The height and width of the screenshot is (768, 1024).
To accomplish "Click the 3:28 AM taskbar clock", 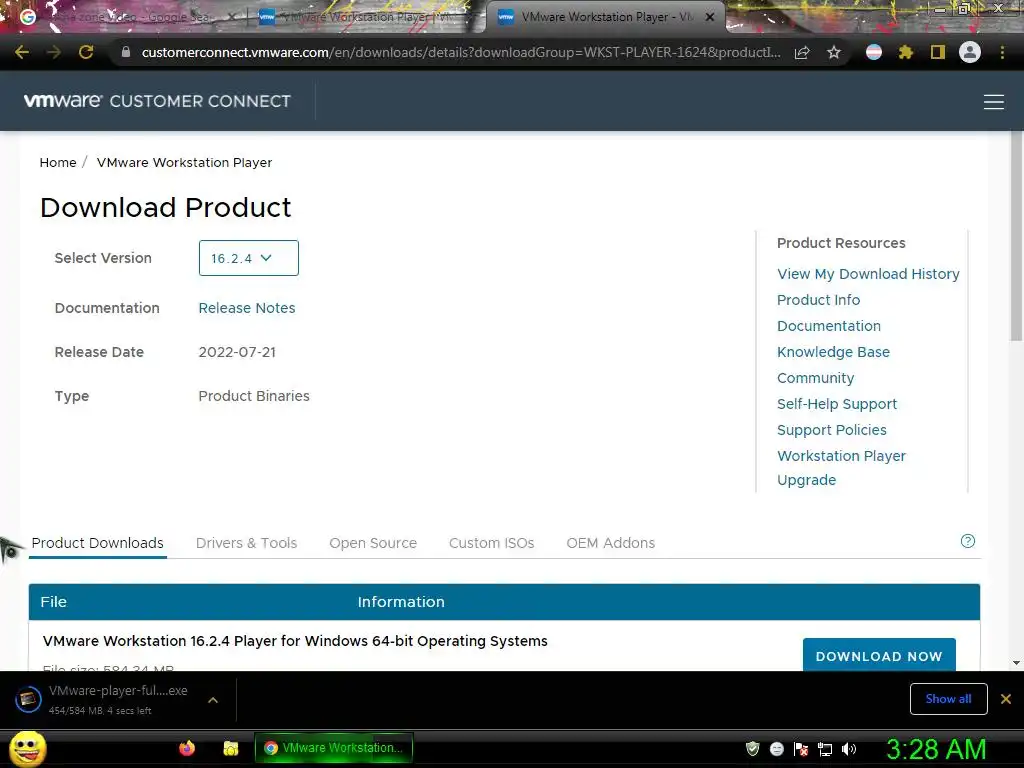I will pyautogui.click(x=936, y=749).
